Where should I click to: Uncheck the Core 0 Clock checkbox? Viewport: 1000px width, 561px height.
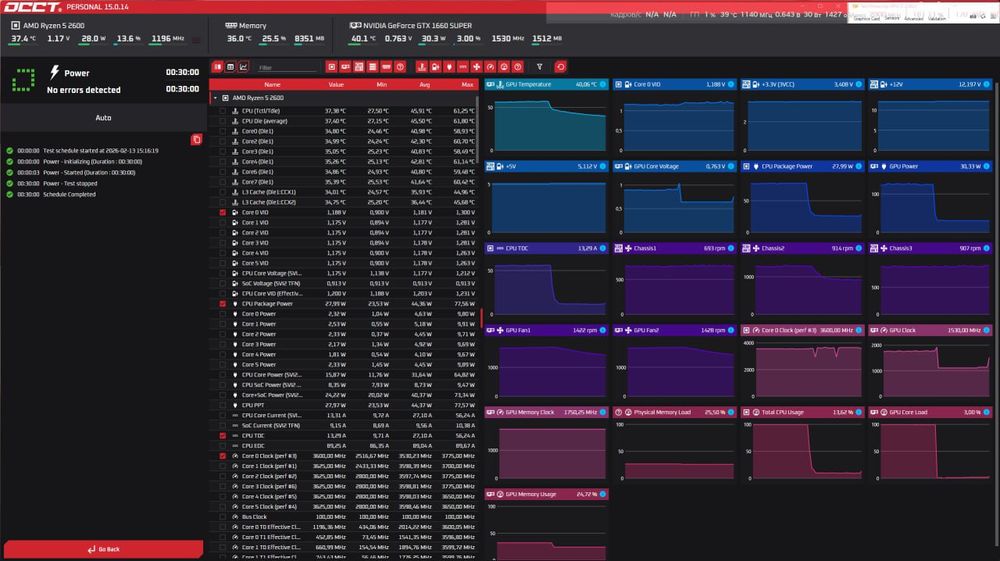pyautogui.click(x=223, y=456)
